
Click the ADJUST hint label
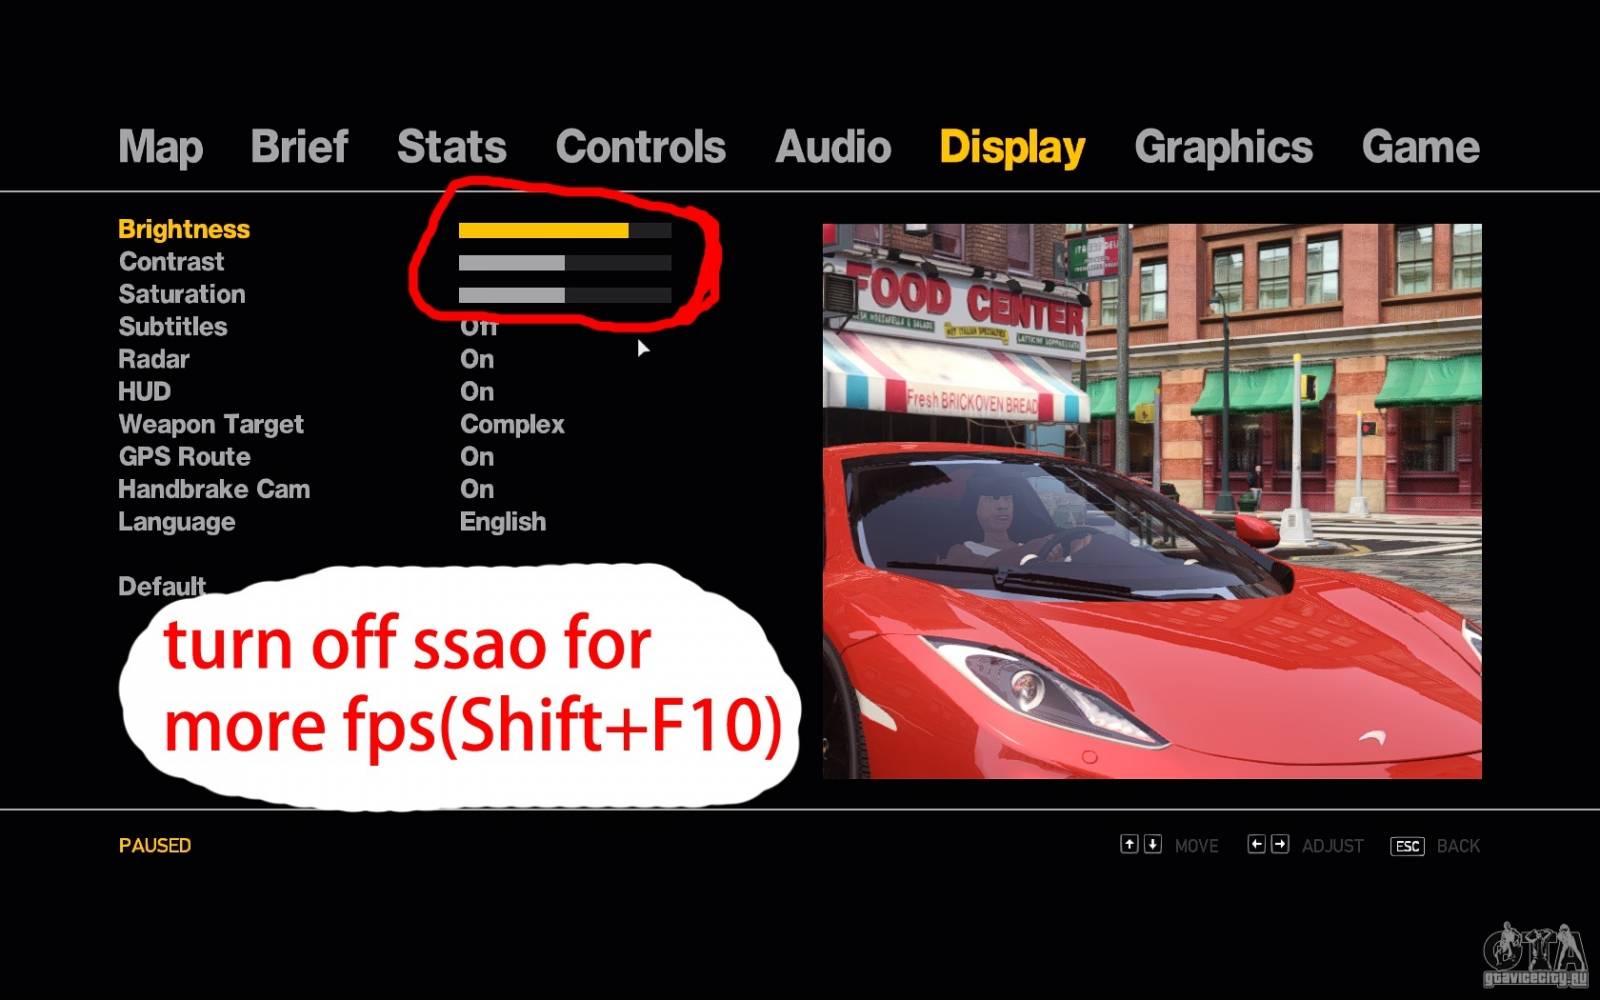(1333, 846)
